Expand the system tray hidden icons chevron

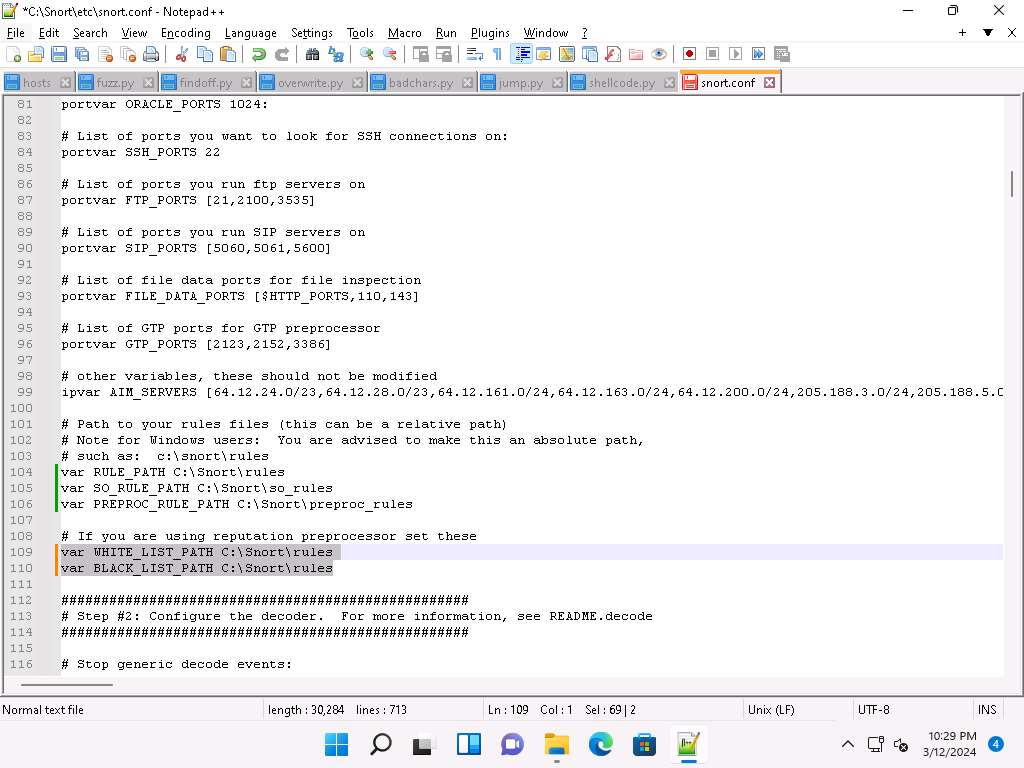pyautogui.click(x=848, y=744)
